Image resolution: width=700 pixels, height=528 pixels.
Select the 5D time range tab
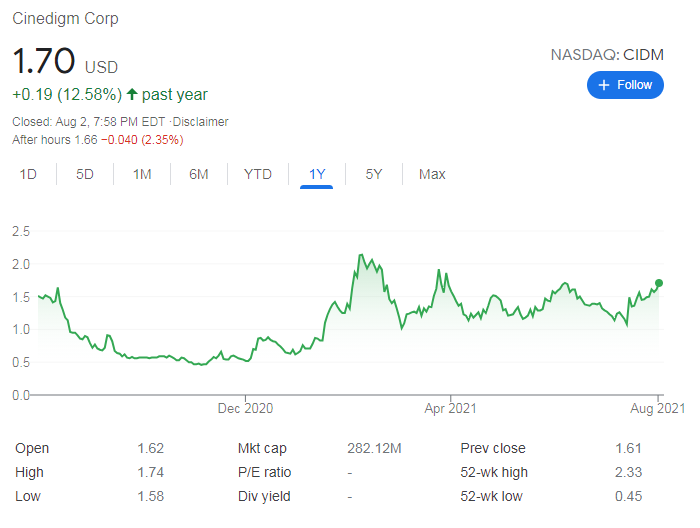click(x=85, y=174)
